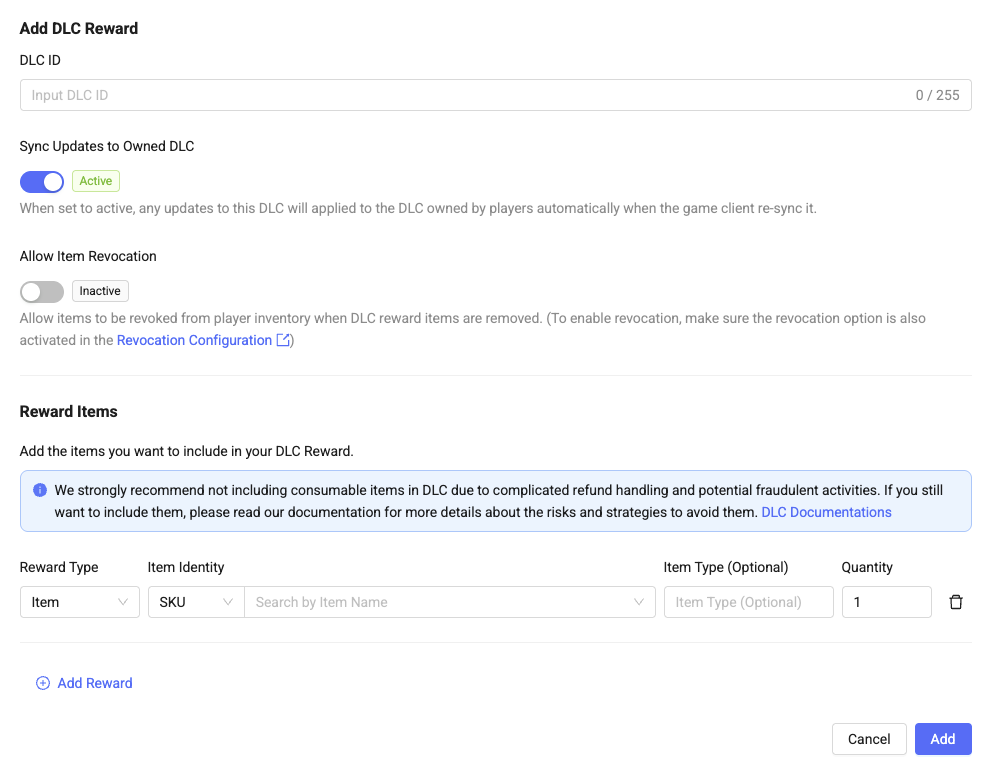This screenshot has height=771, width=990.
Task: Focus the Input DLC ID text field
Action: pyautogui.click(x=496, y=95)
